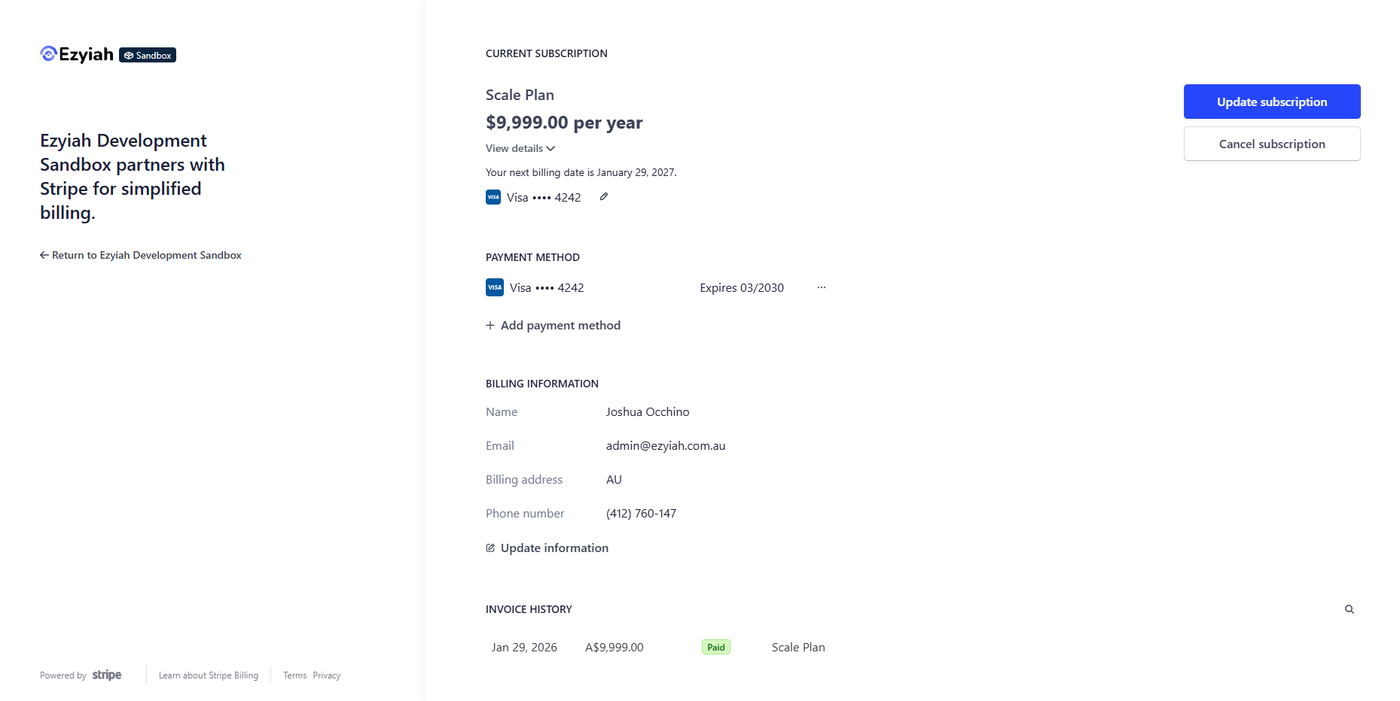Open the Privacy link

pyautogui.click(x=326, y=676)
